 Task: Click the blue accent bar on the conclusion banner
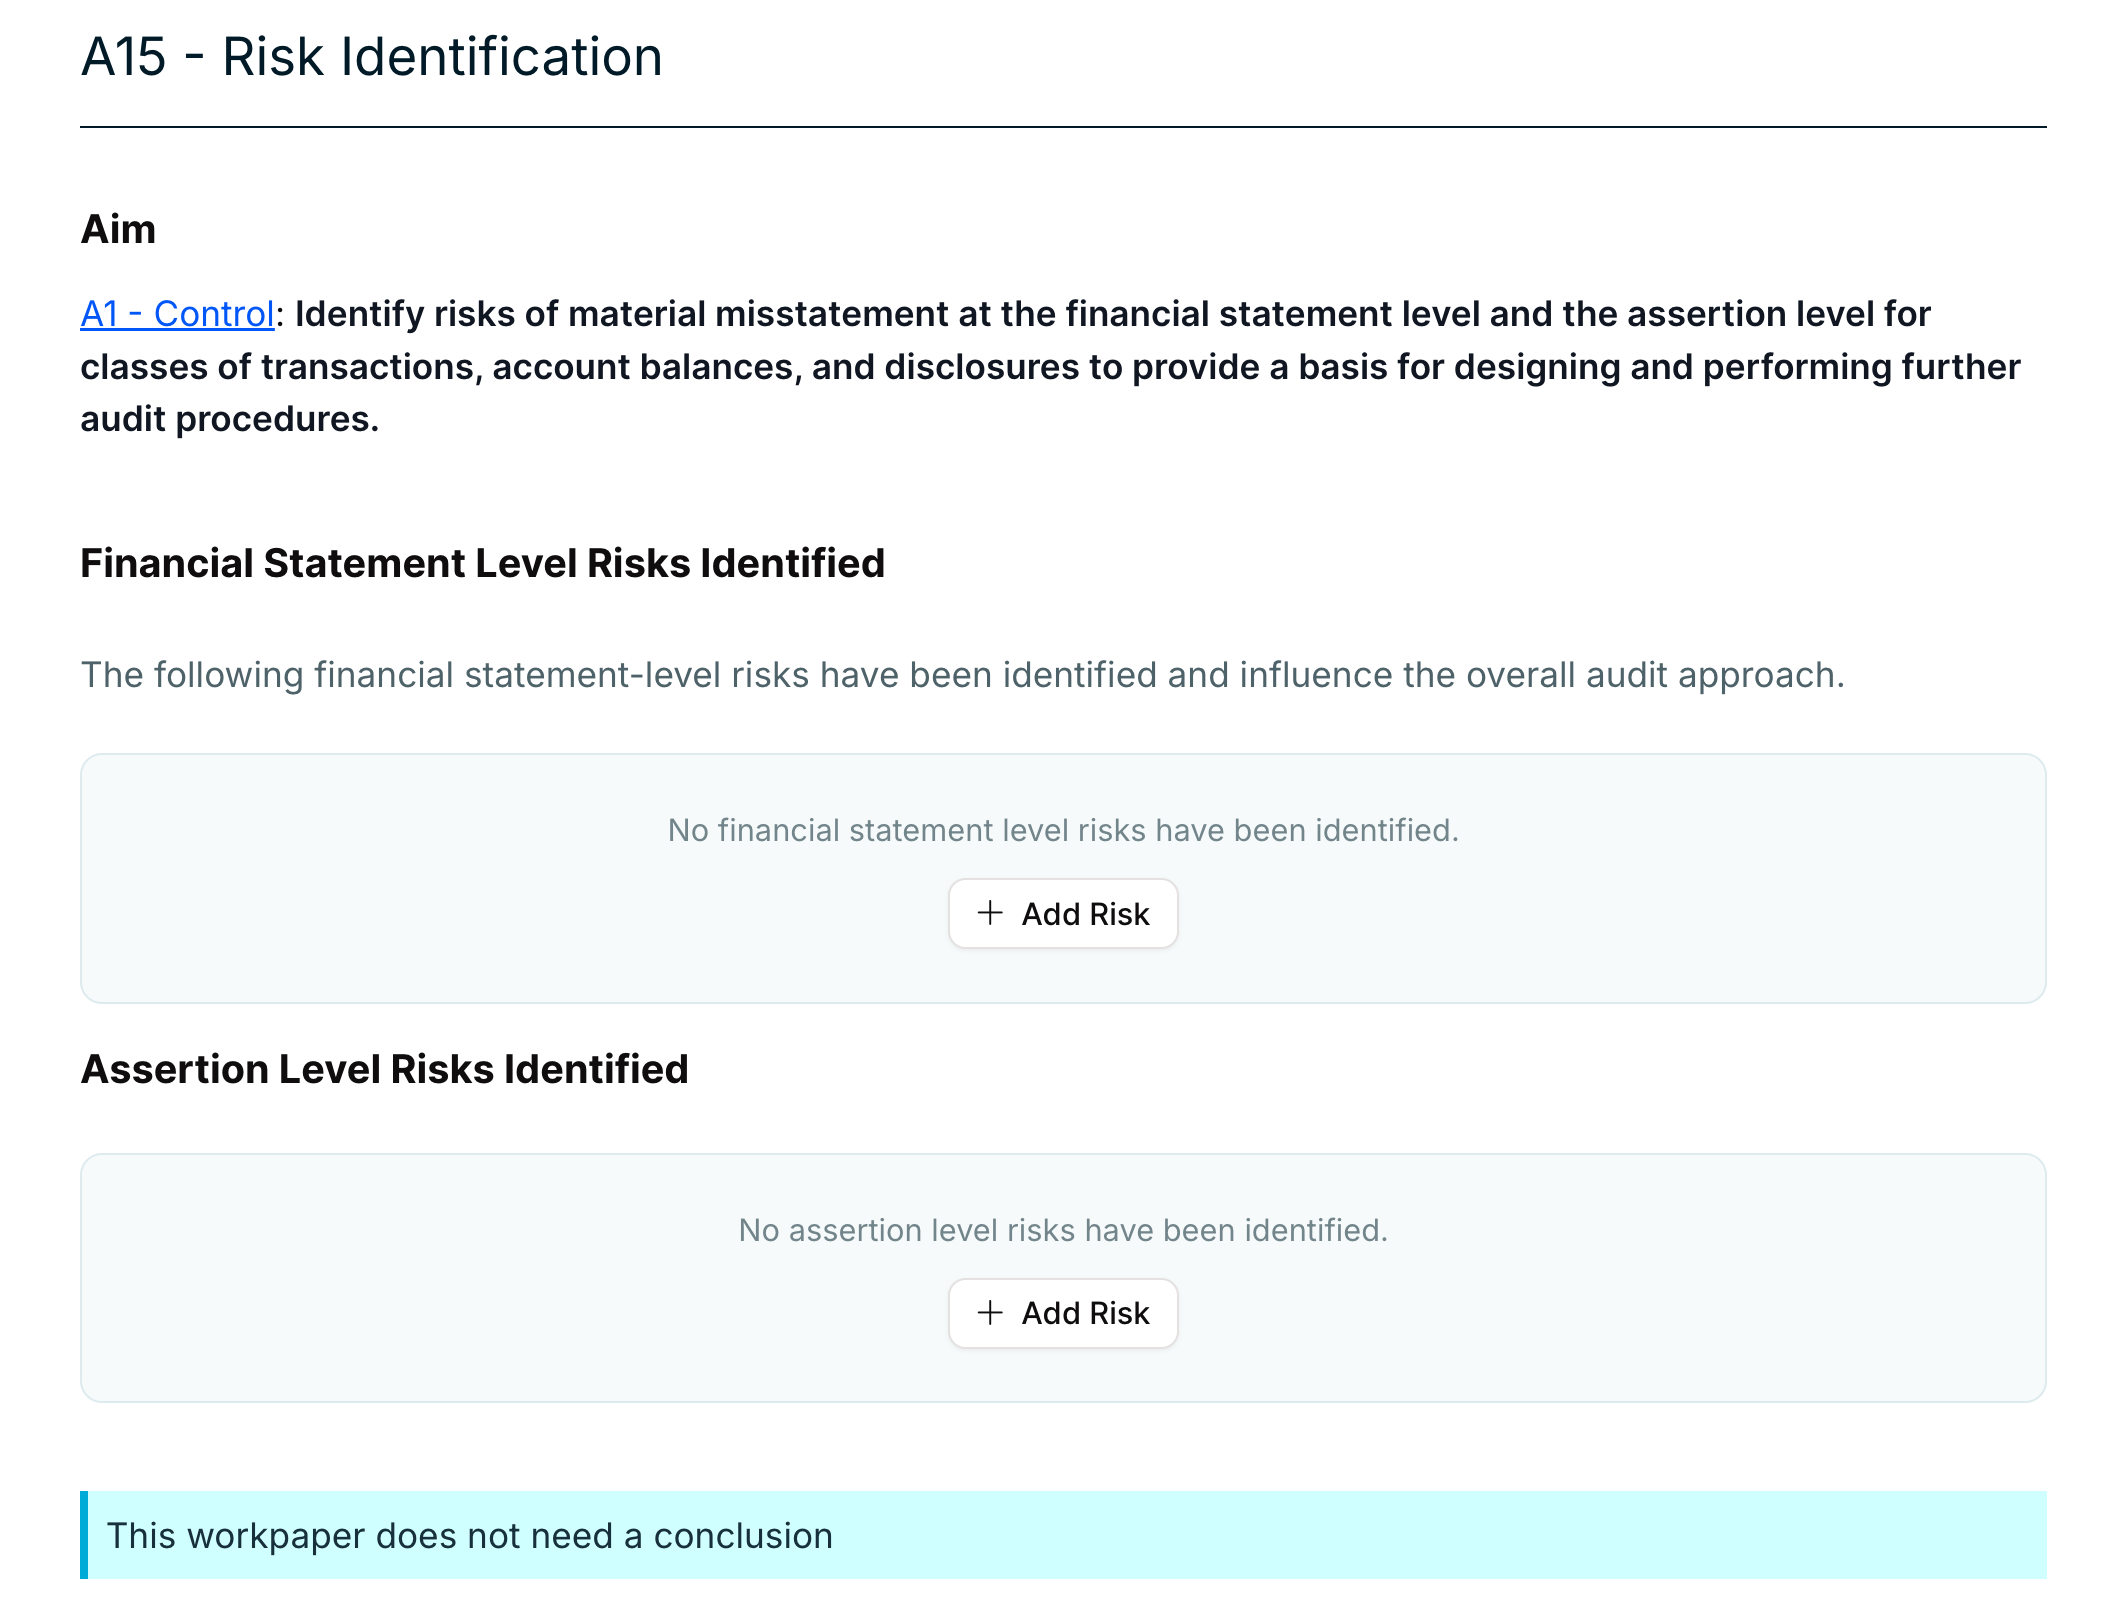click(84, 1535)
